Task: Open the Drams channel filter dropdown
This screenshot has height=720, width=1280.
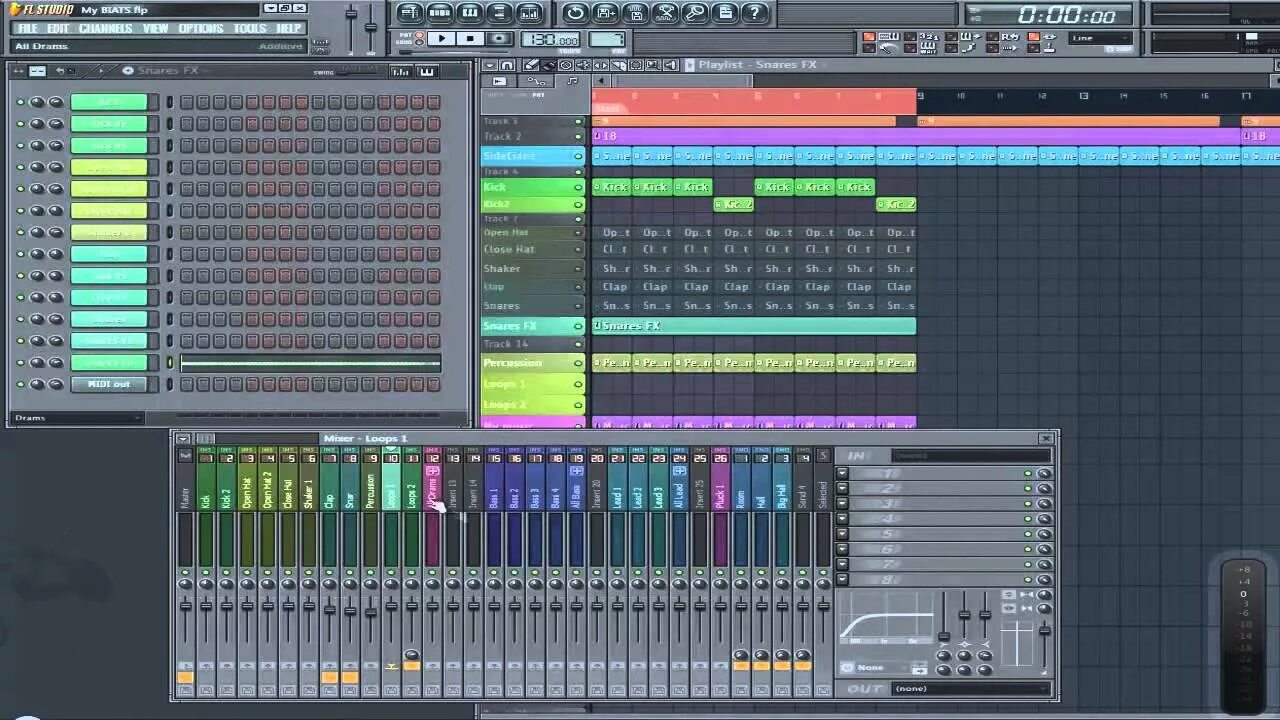Action: (x=76, y=418)
